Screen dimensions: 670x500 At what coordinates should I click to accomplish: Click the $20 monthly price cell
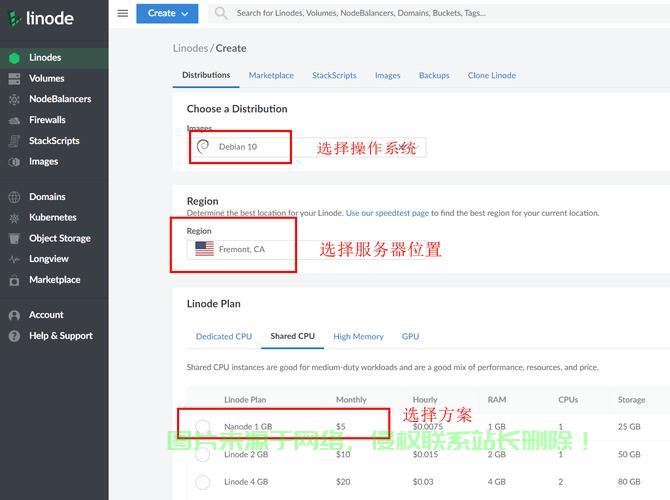point(343,482)
